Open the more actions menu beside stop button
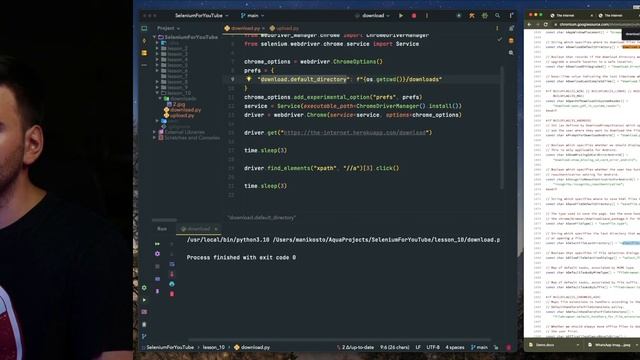Viewport: 640px width, 360px height. [427, 16]
